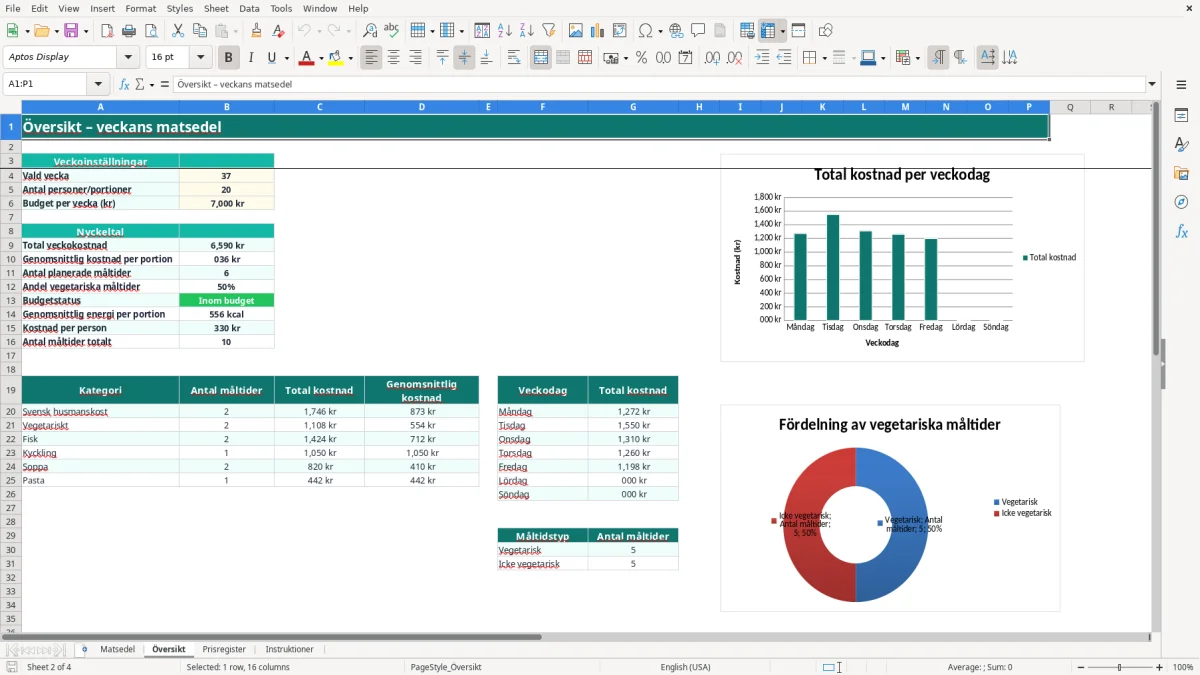Switch to the Matsedel sheet tab
1200x675 pixels.
click(x=117, y=650)
